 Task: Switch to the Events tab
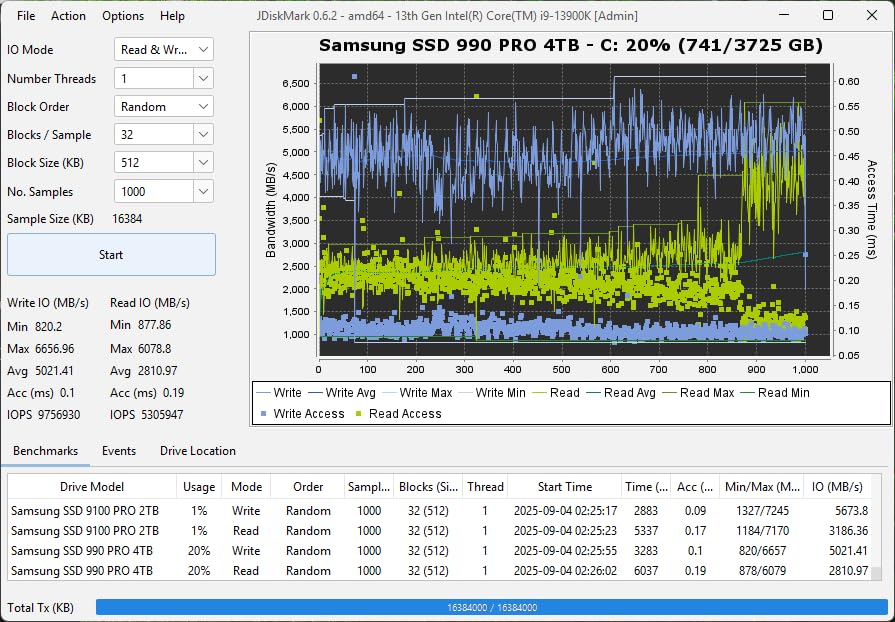tap(119, 451)
